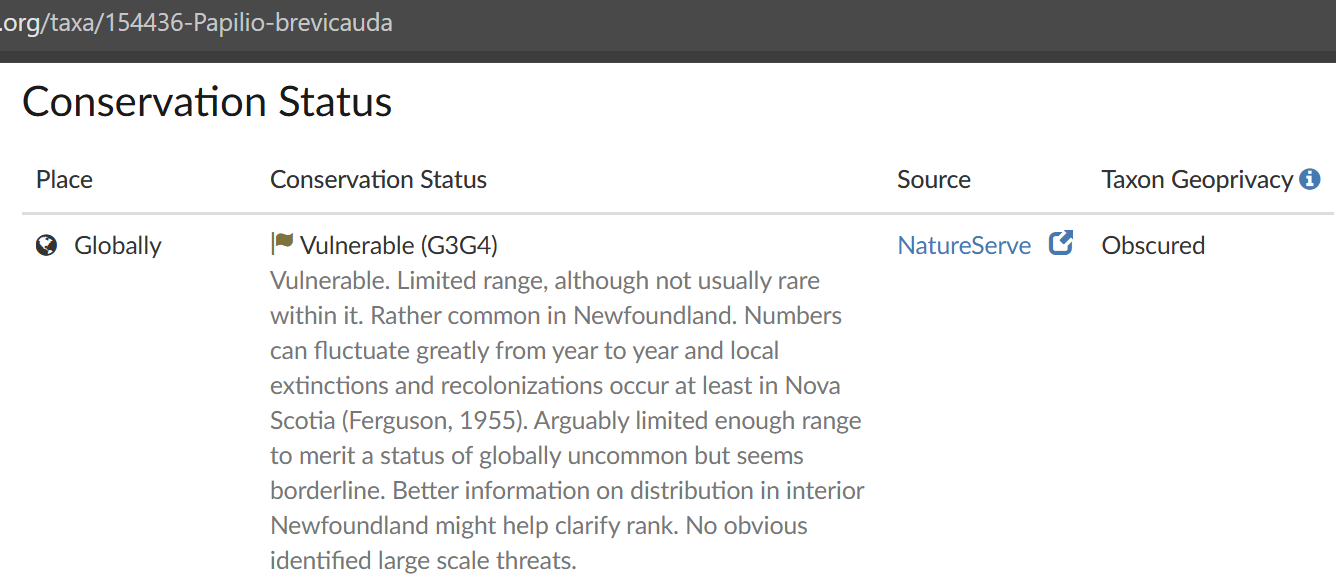Viewport: 1336px width, 580px height.
Task: Select the Taxon Geoprivacy column header text
Action: tap(1197, 180)
